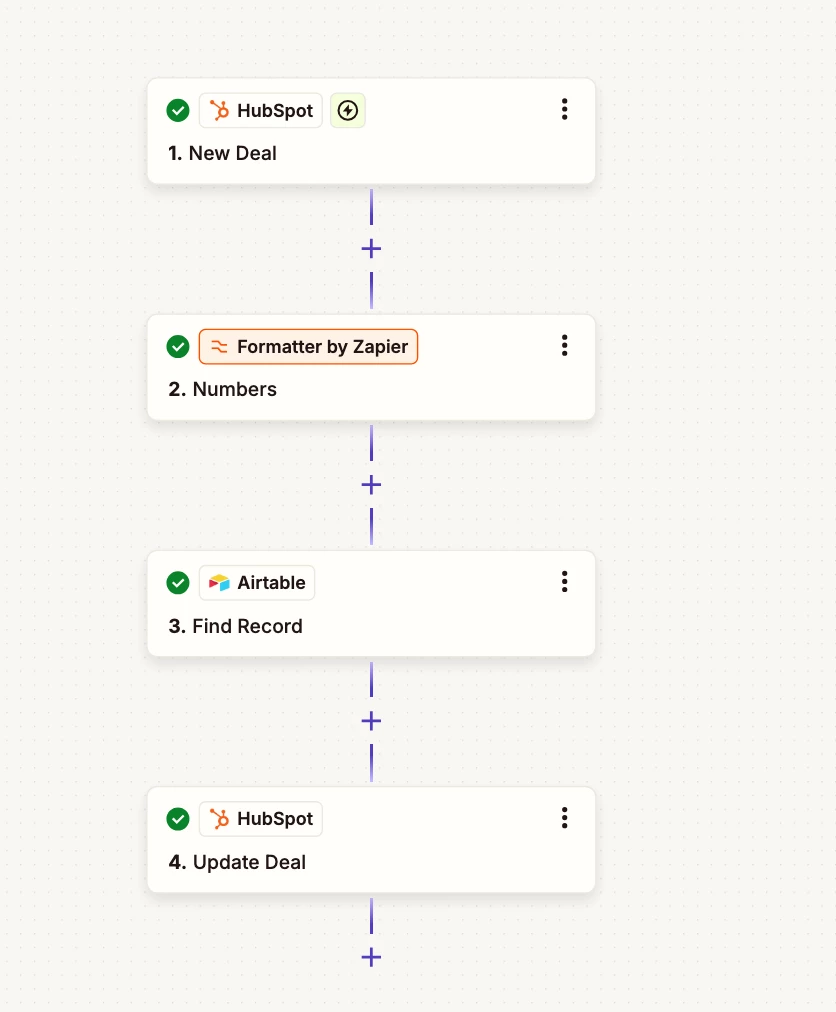The image size is (836, 1012).
Task: Open the three-dot menu for Find Record step
Action: point(565,582)
